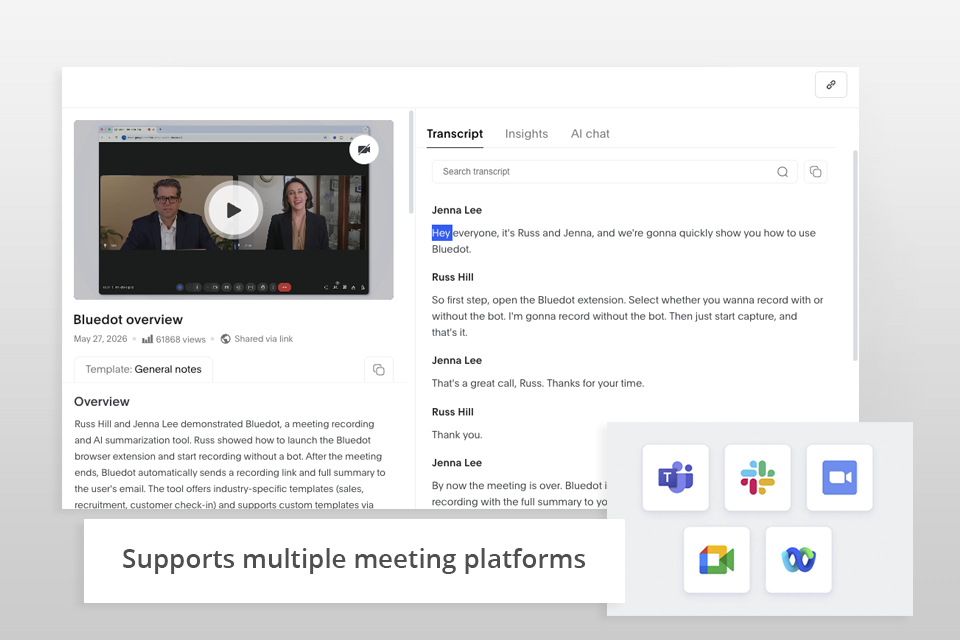This screenshot has width=960, height=640.
Task: Select the Zoom icon
Action: 839,478
